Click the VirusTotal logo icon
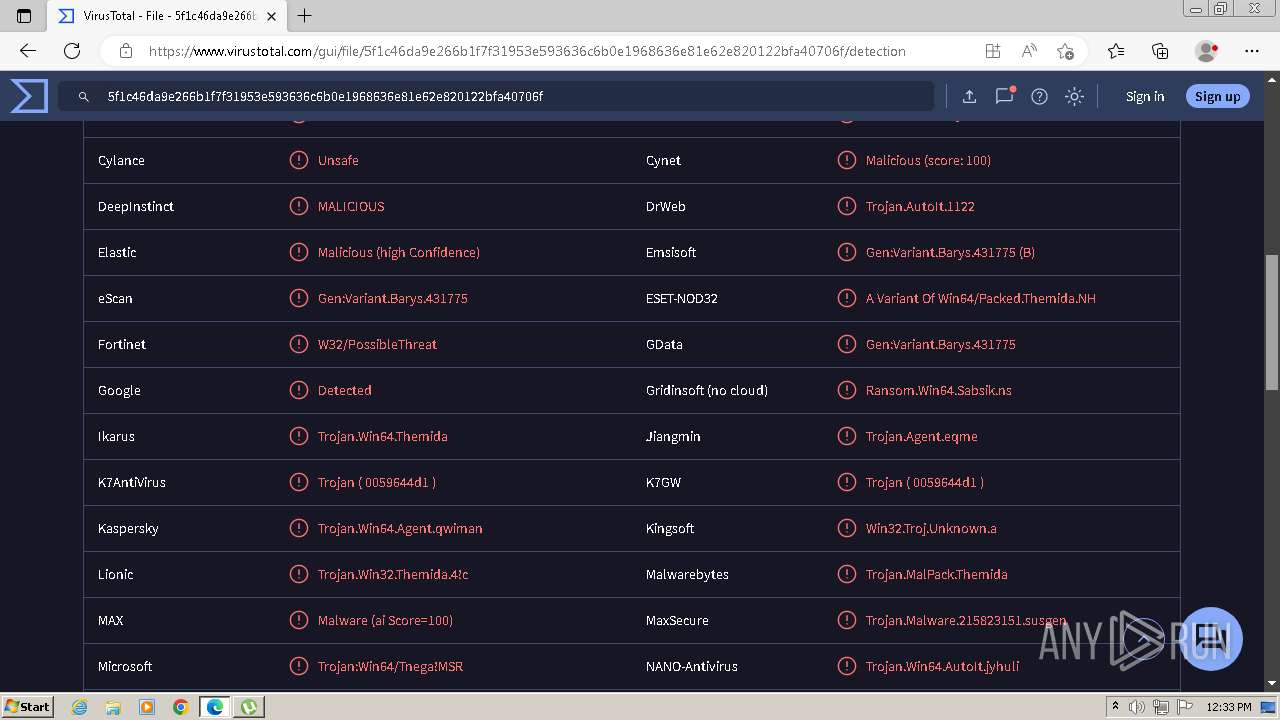The height and width of the screenshot is (720, 1280). click(x=29, y=96)
